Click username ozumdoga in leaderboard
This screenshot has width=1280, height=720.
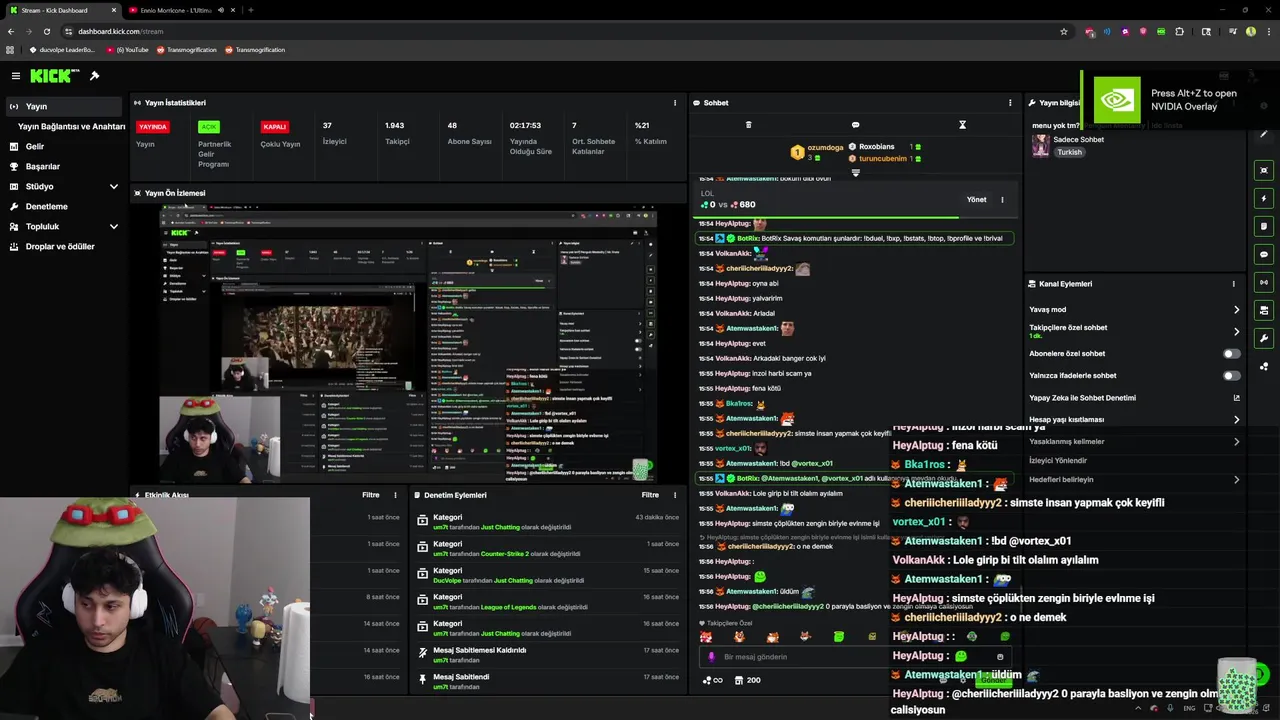point(825,147)
